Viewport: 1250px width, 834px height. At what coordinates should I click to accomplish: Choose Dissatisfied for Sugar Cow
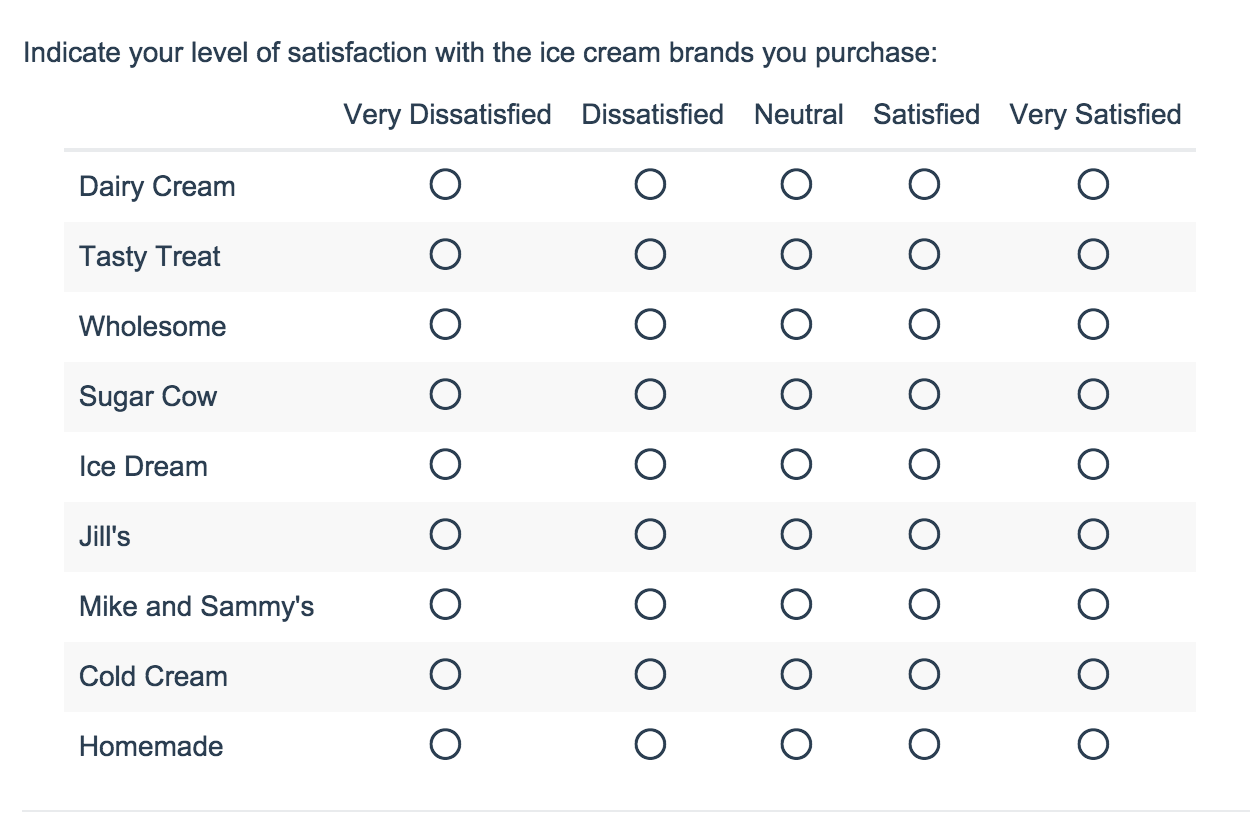(650, 395)
